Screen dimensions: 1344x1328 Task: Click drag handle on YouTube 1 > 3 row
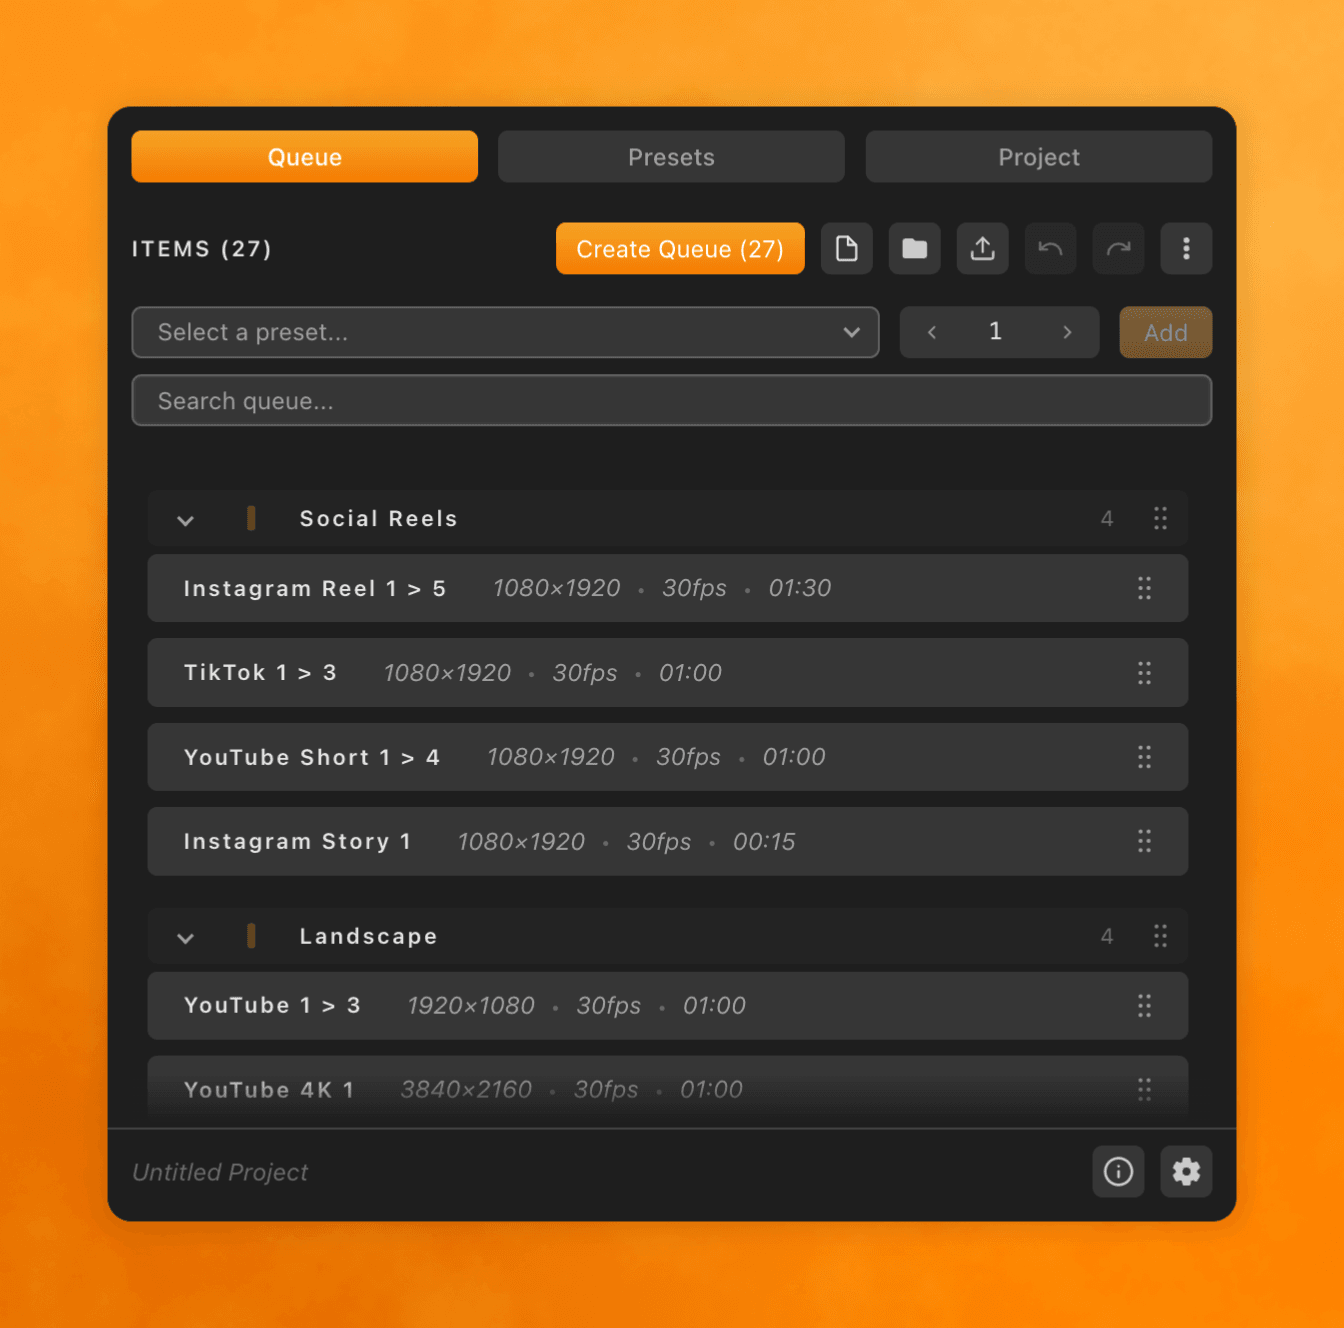pos(1144,1006)
